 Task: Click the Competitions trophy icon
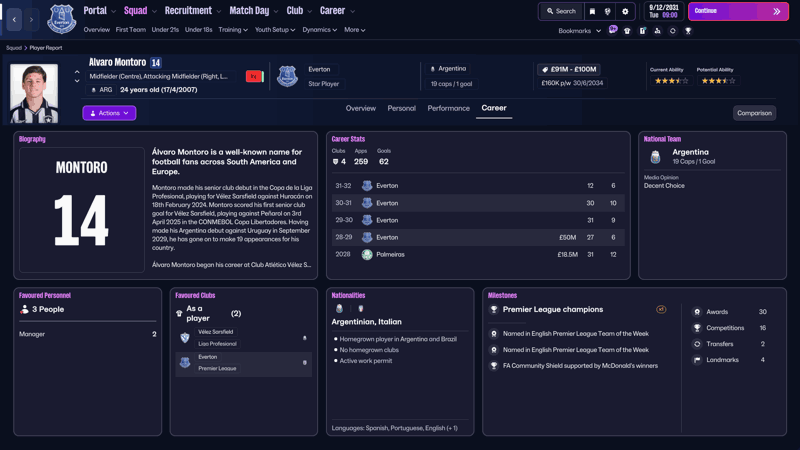(x=697, y=328)
